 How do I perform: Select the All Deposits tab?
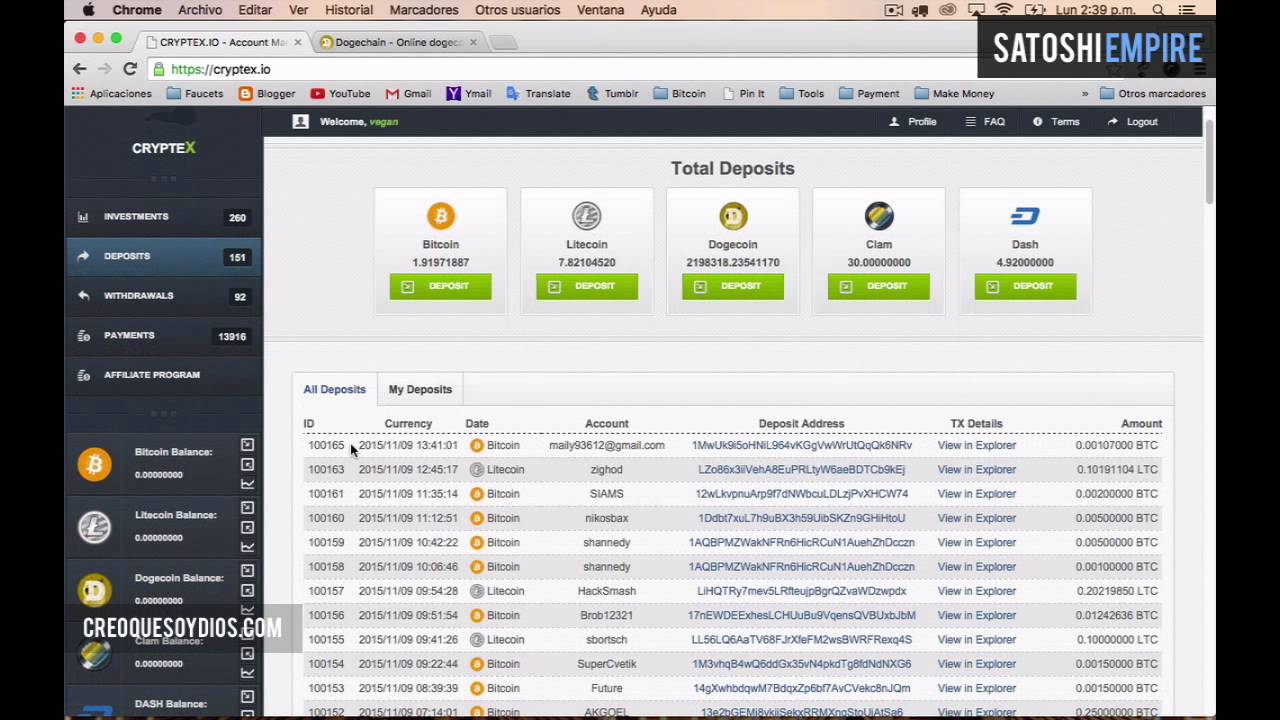[x=335, y=389]
